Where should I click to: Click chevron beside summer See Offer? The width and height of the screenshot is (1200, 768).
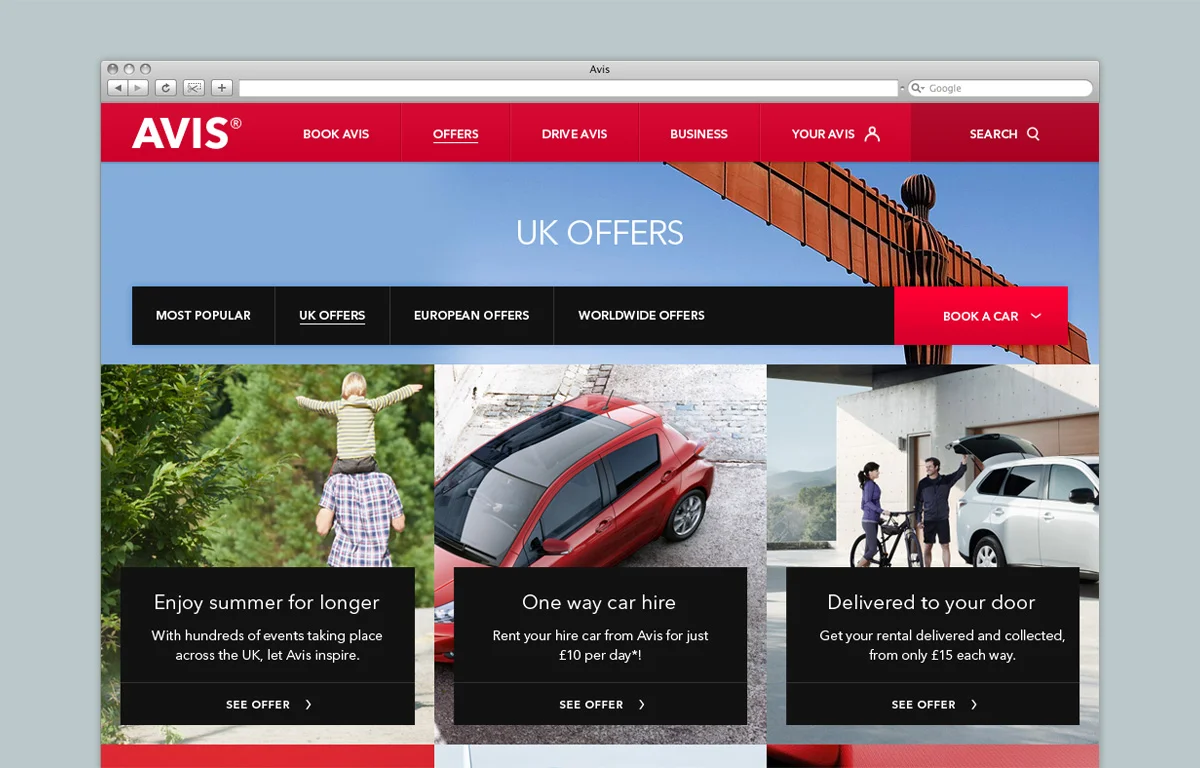308,704
